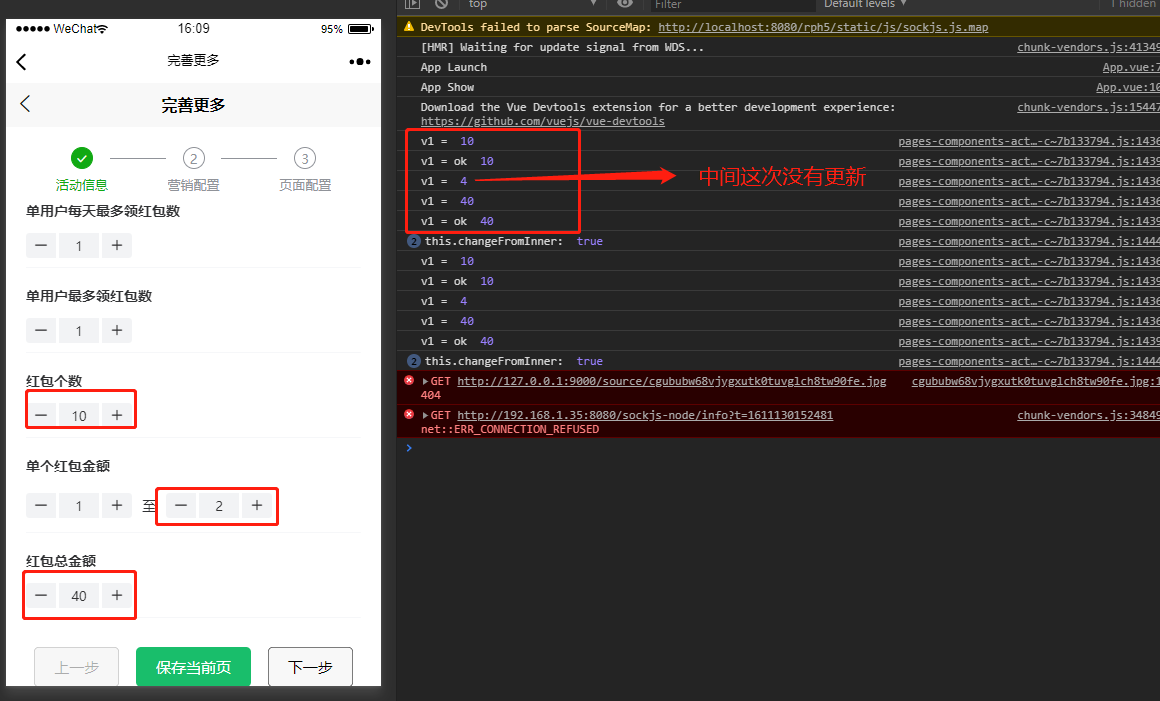This screenshot has height=701, width=1160.
Task: Go to step 2 circle above 营销配置
Action: pos(193,158)
